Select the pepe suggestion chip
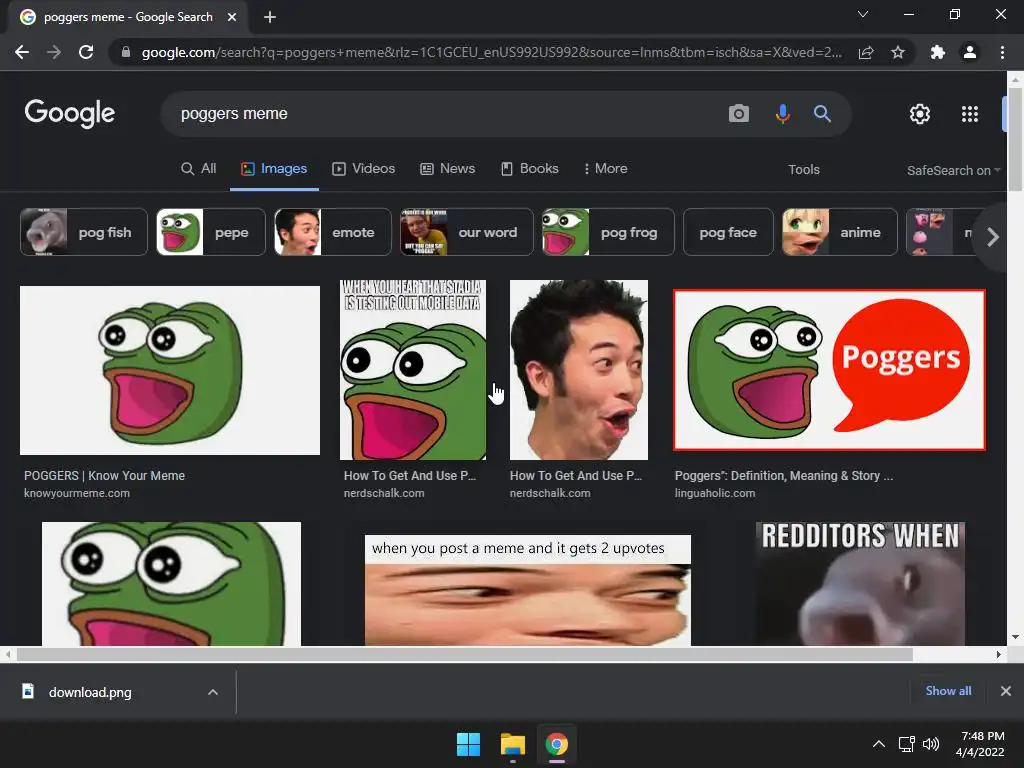This screenshot has width=1024, height=768. point(211,232)
